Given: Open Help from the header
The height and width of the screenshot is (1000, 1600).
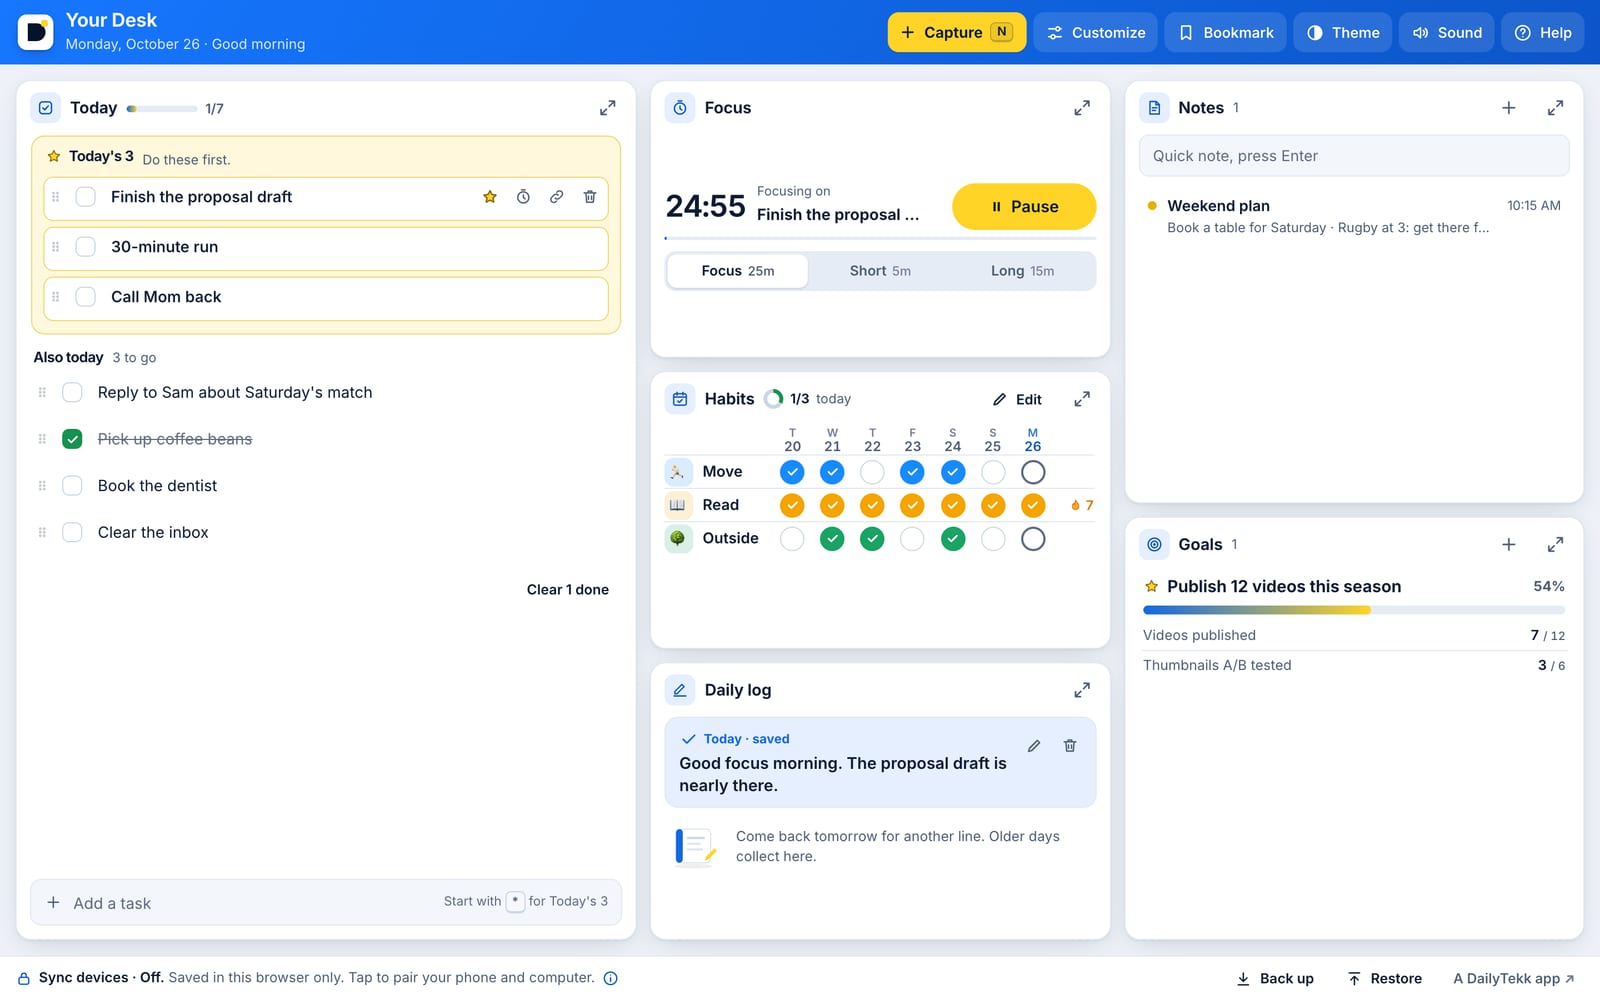Looking at the screenshot, I should pos(1543,33).
